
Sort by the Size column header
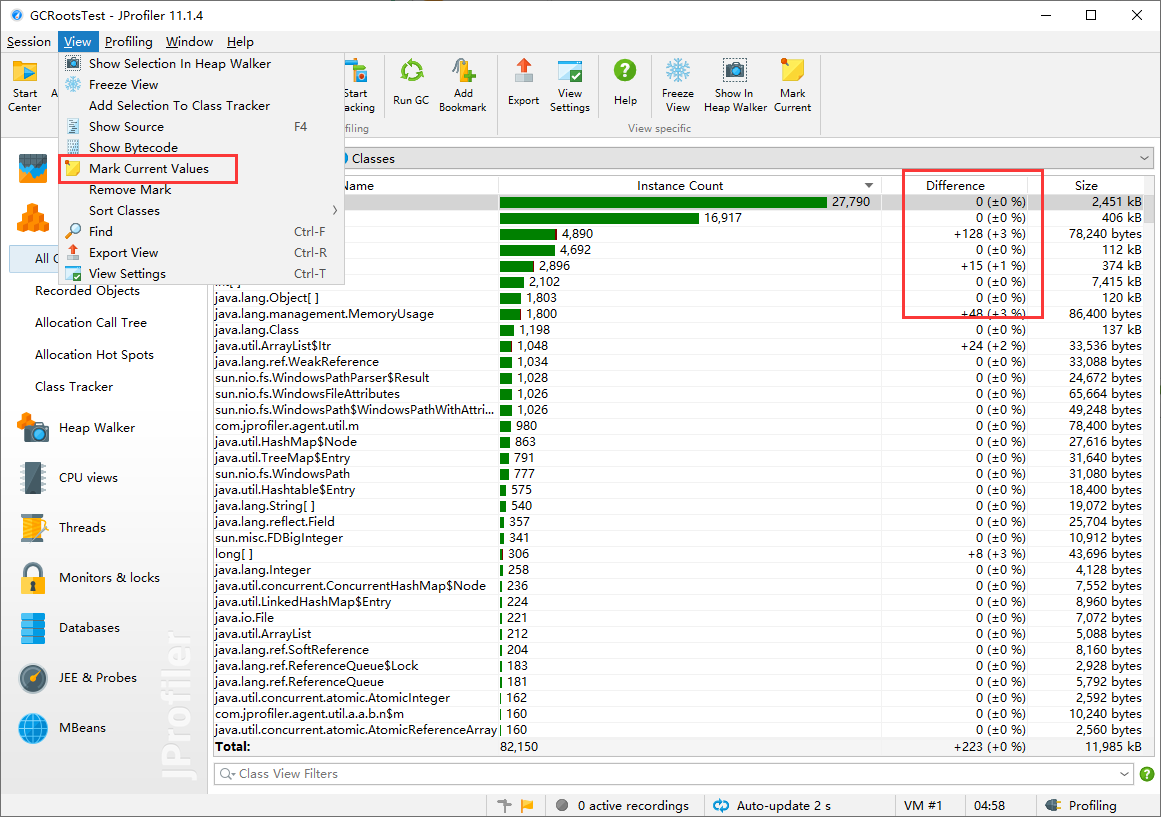(1086, 185)
